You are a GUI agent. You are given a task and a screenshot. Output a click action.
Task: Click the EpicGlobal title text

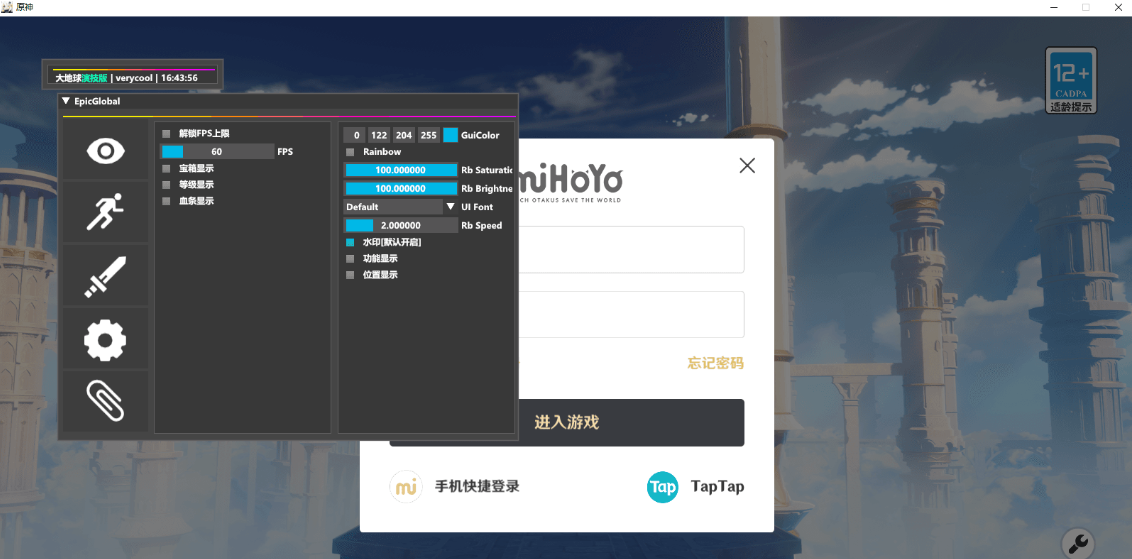(97, 101)
